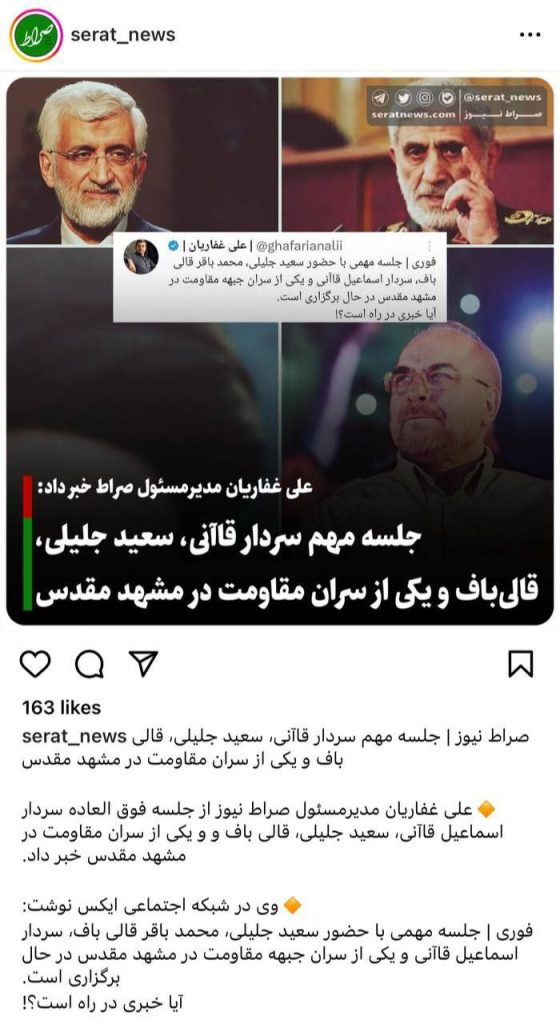Tap embedded tweet avatar of Ali Ghafarian
560x1024 pixels.
coord(141,256)
